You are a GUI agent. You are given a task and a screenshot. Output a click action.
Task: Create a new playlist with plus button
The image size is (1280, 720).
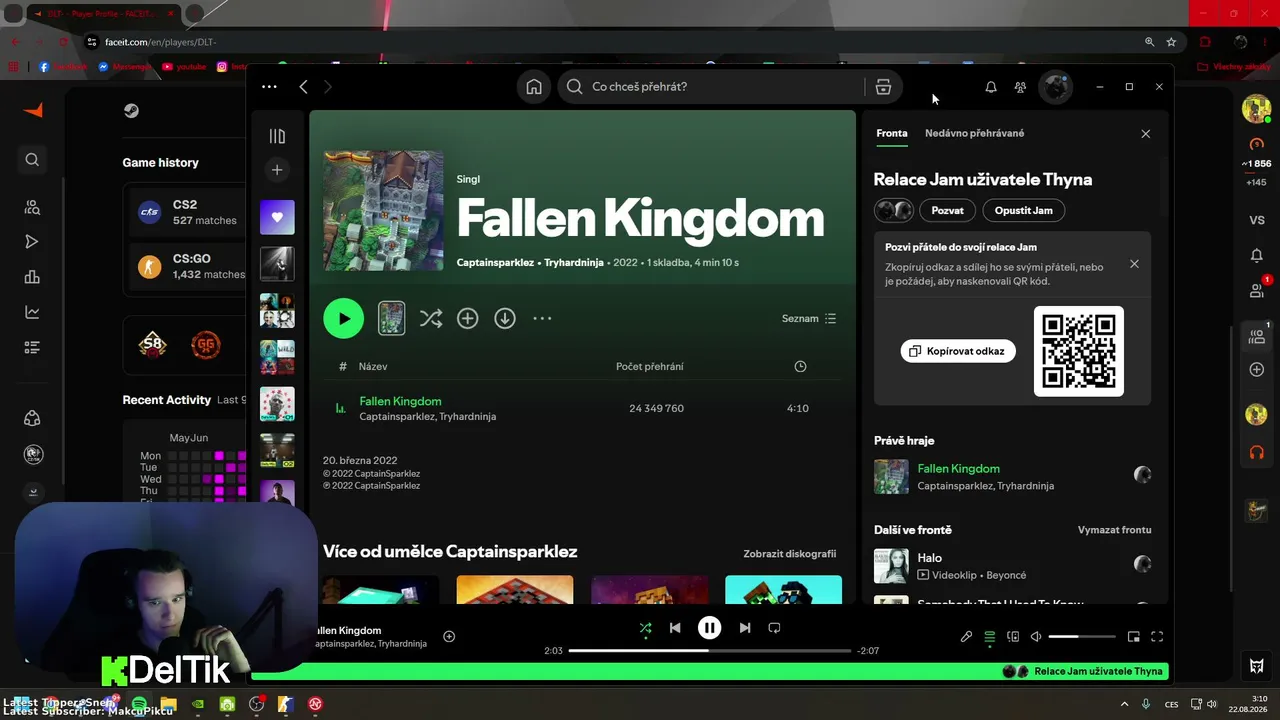point(277,170)
